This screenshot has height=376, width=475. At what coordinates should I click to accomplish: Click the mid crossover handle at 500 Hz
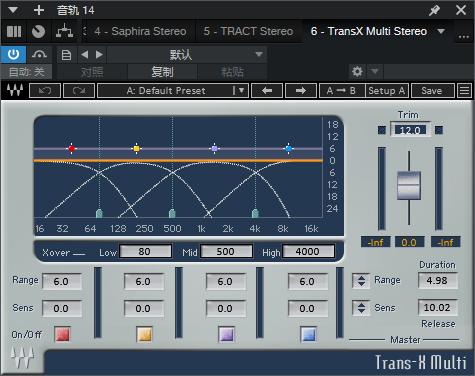172,213
